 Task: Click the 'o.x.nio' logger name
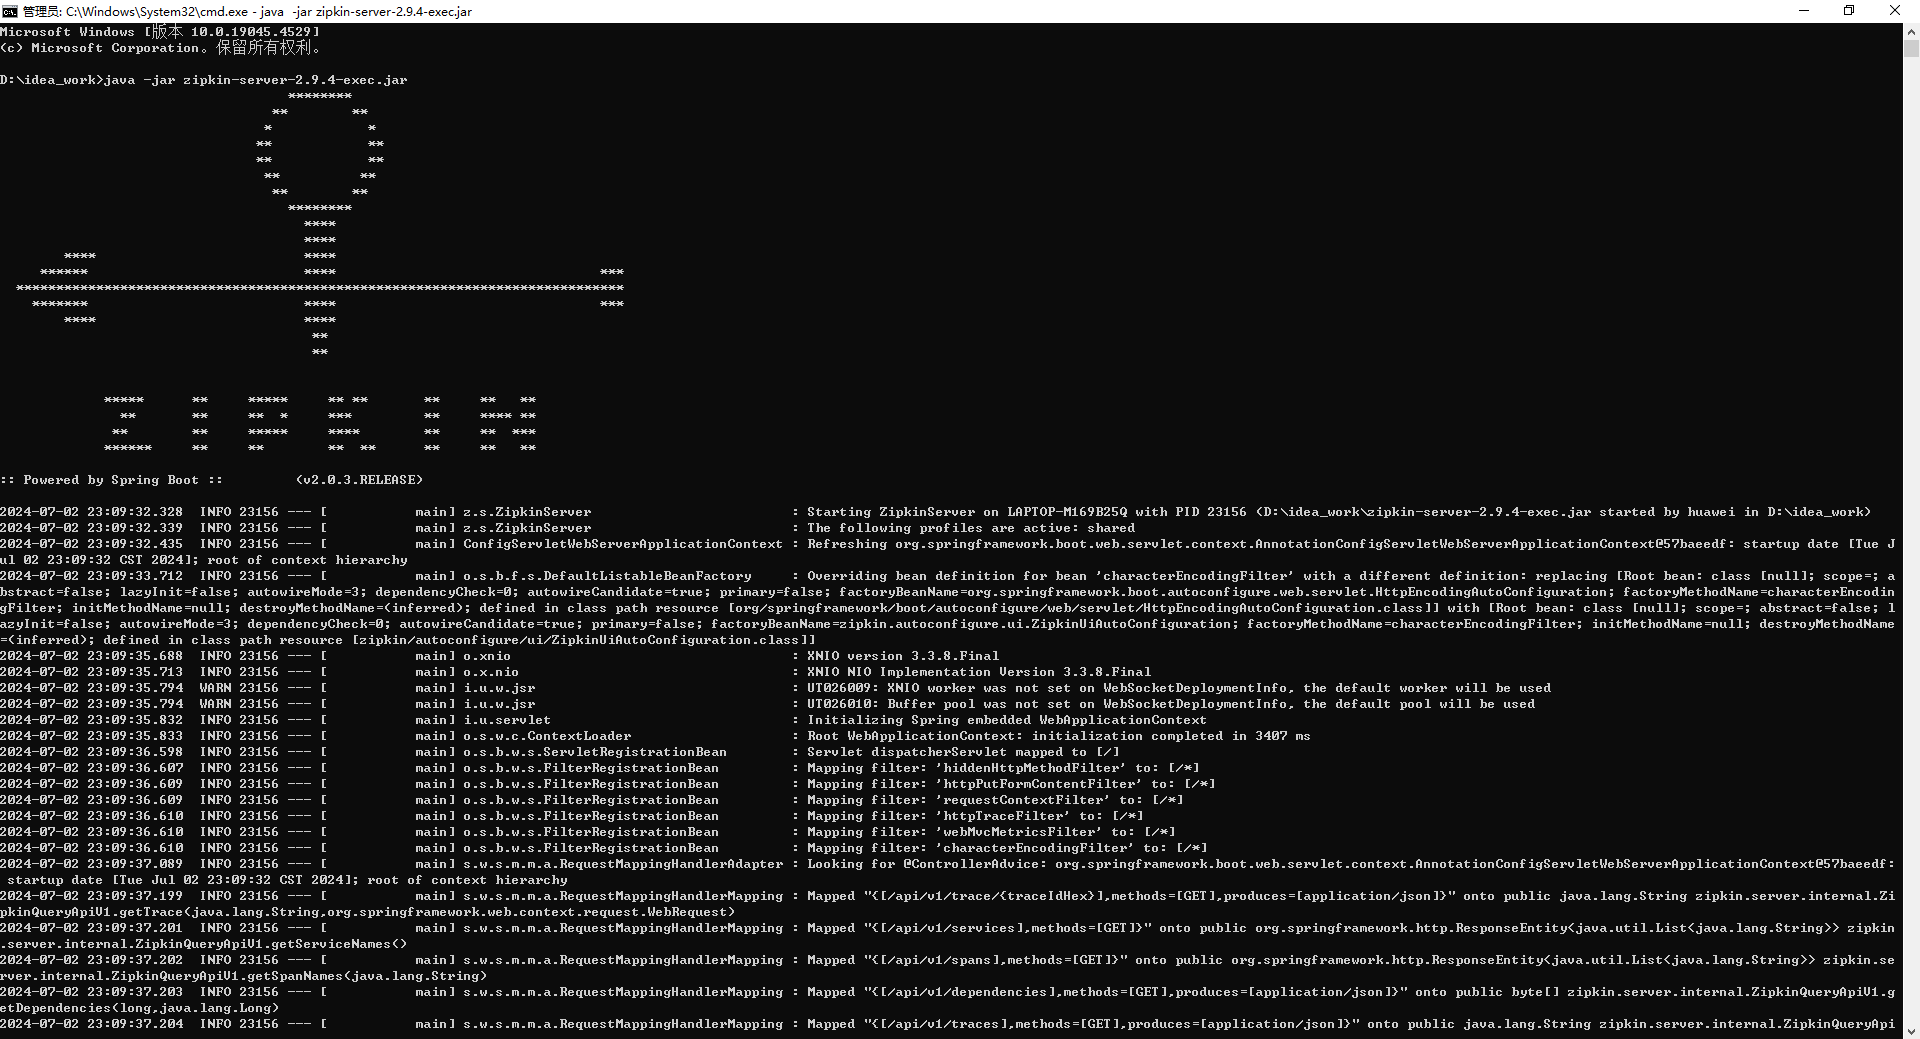(x=491, y=672)
